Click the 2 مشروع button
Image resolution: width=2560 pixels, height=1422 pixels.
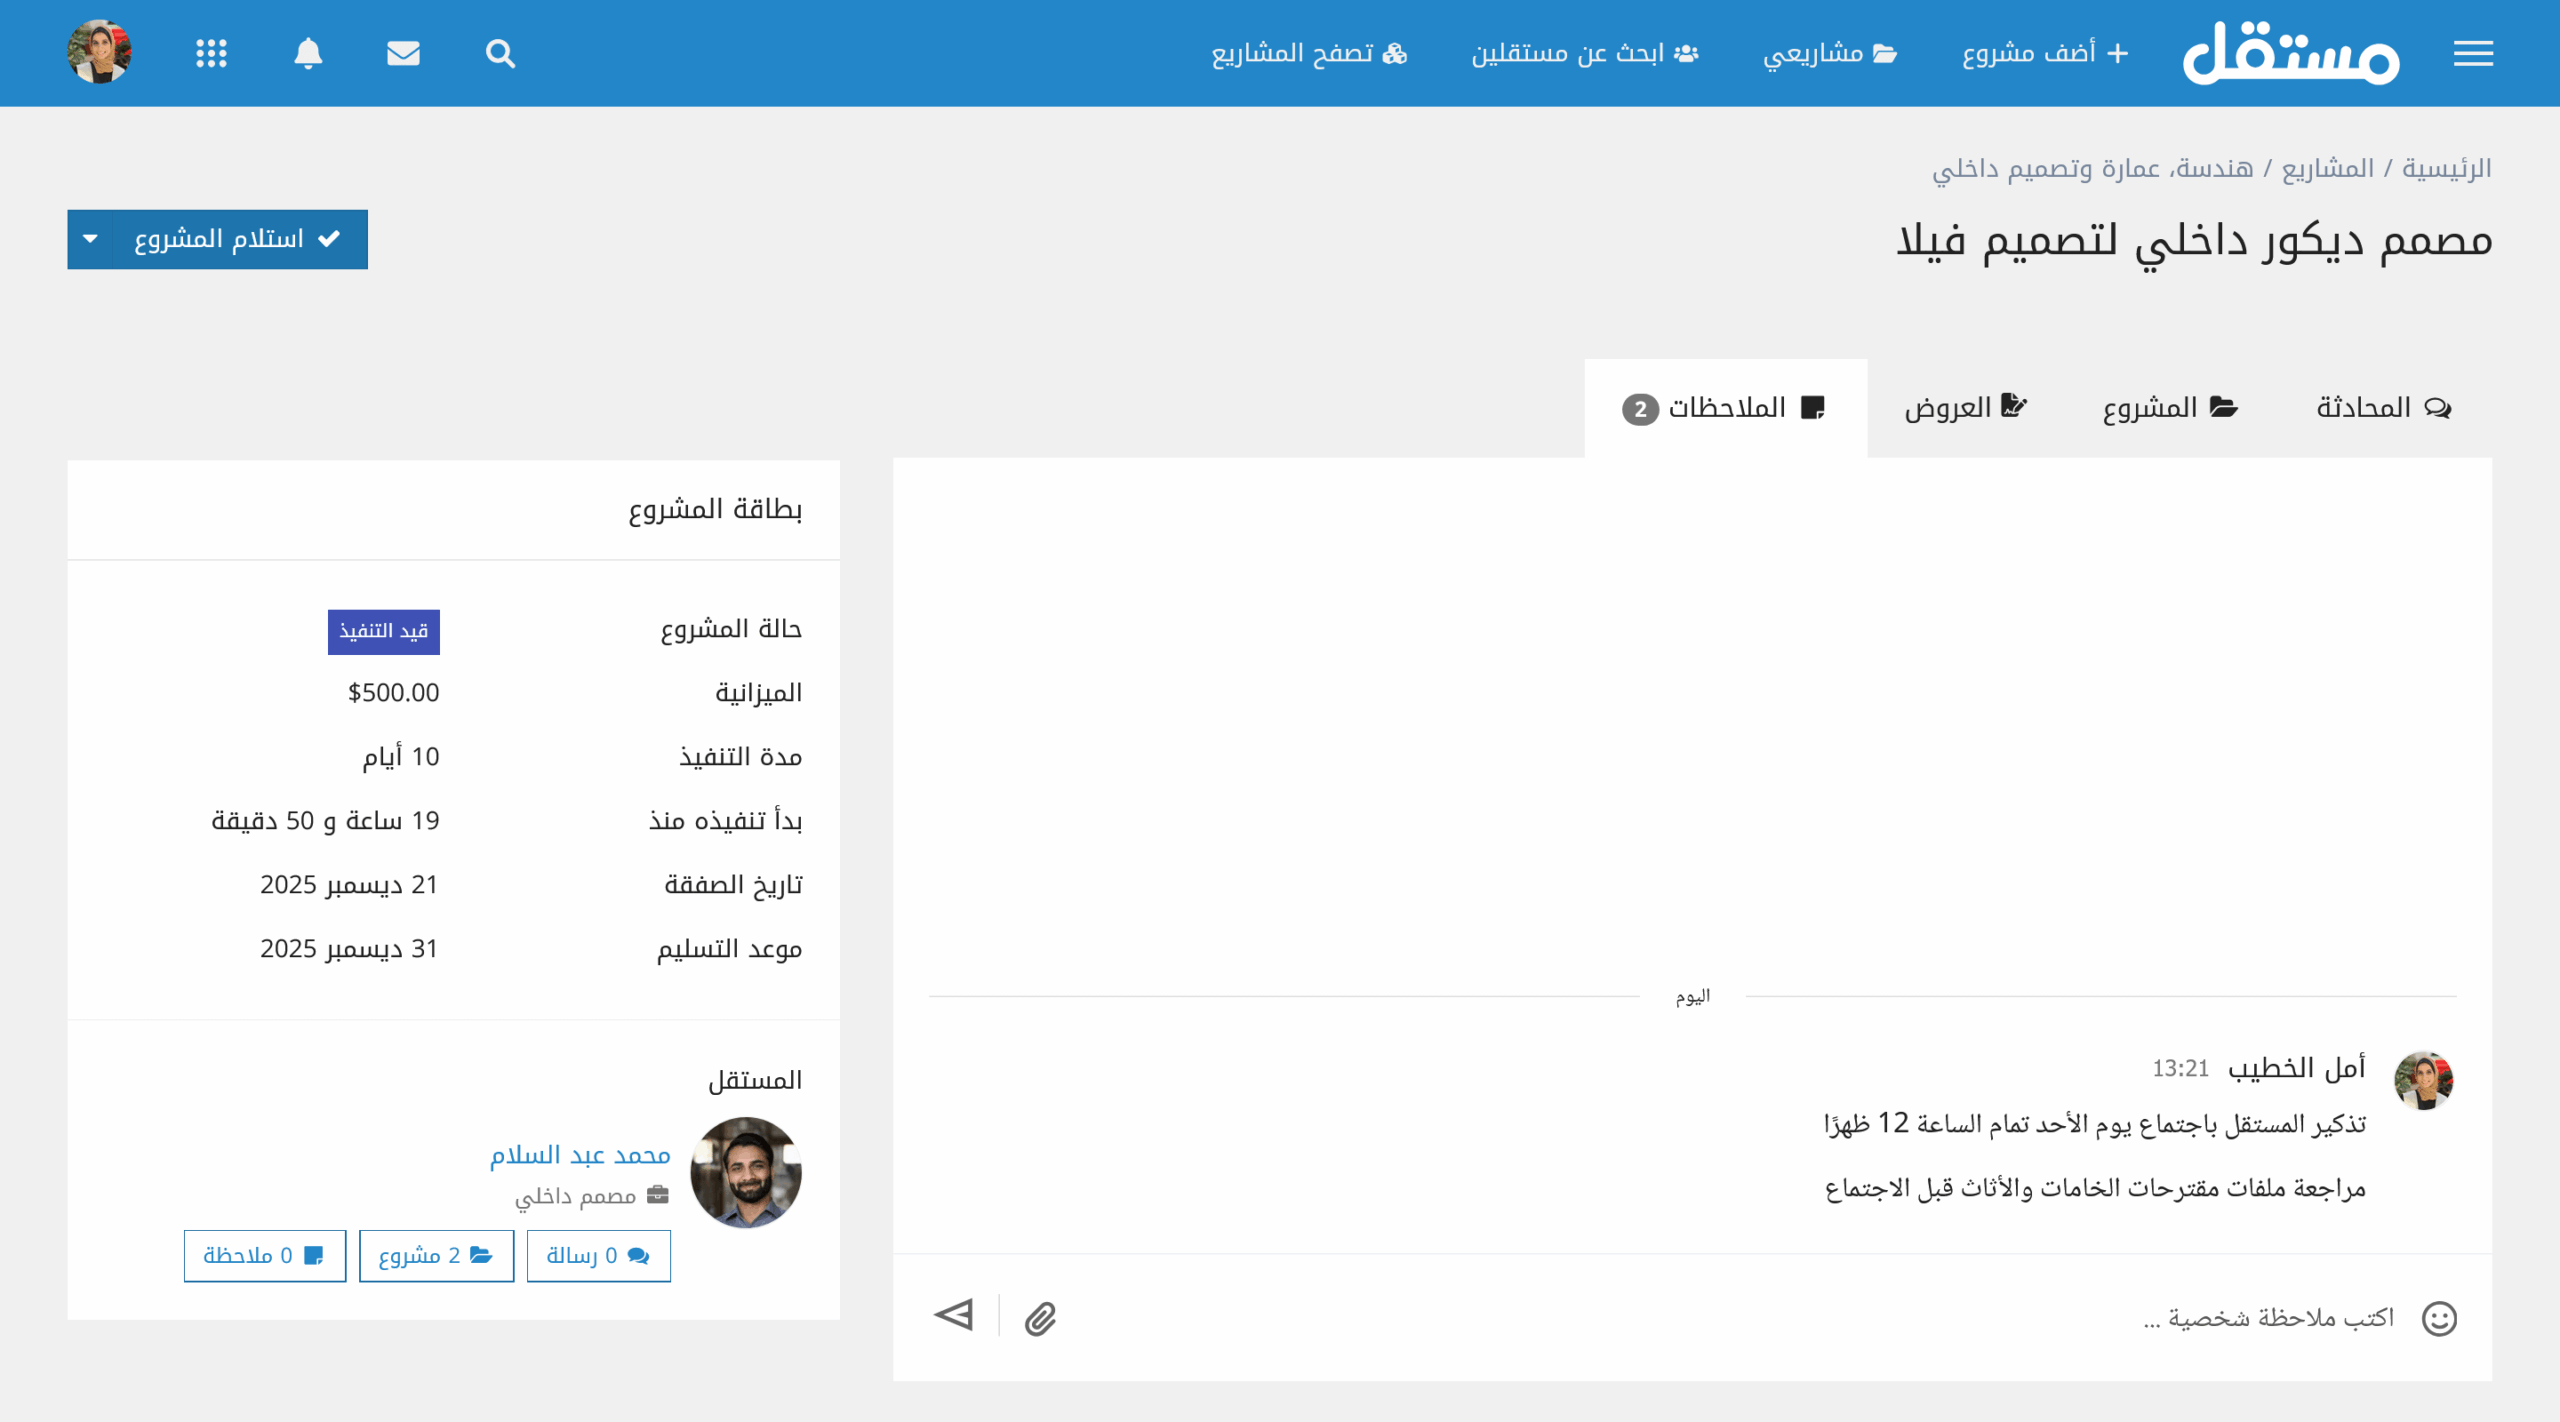[436, 1256]
